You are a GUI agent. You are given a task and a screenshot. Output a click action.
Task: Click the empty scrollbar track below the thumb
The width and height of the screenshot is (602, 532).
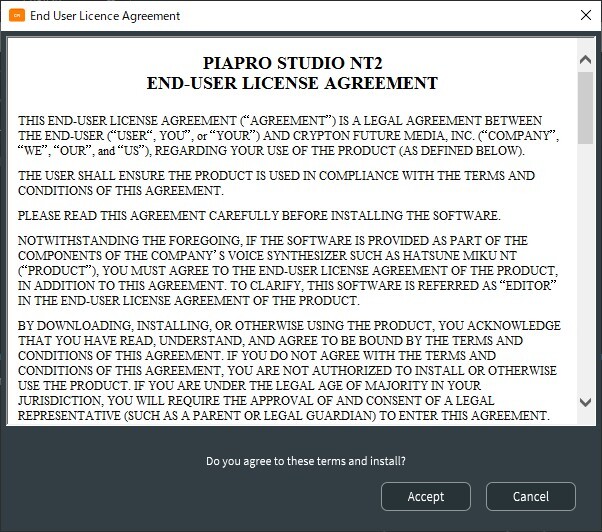[585, 269]
